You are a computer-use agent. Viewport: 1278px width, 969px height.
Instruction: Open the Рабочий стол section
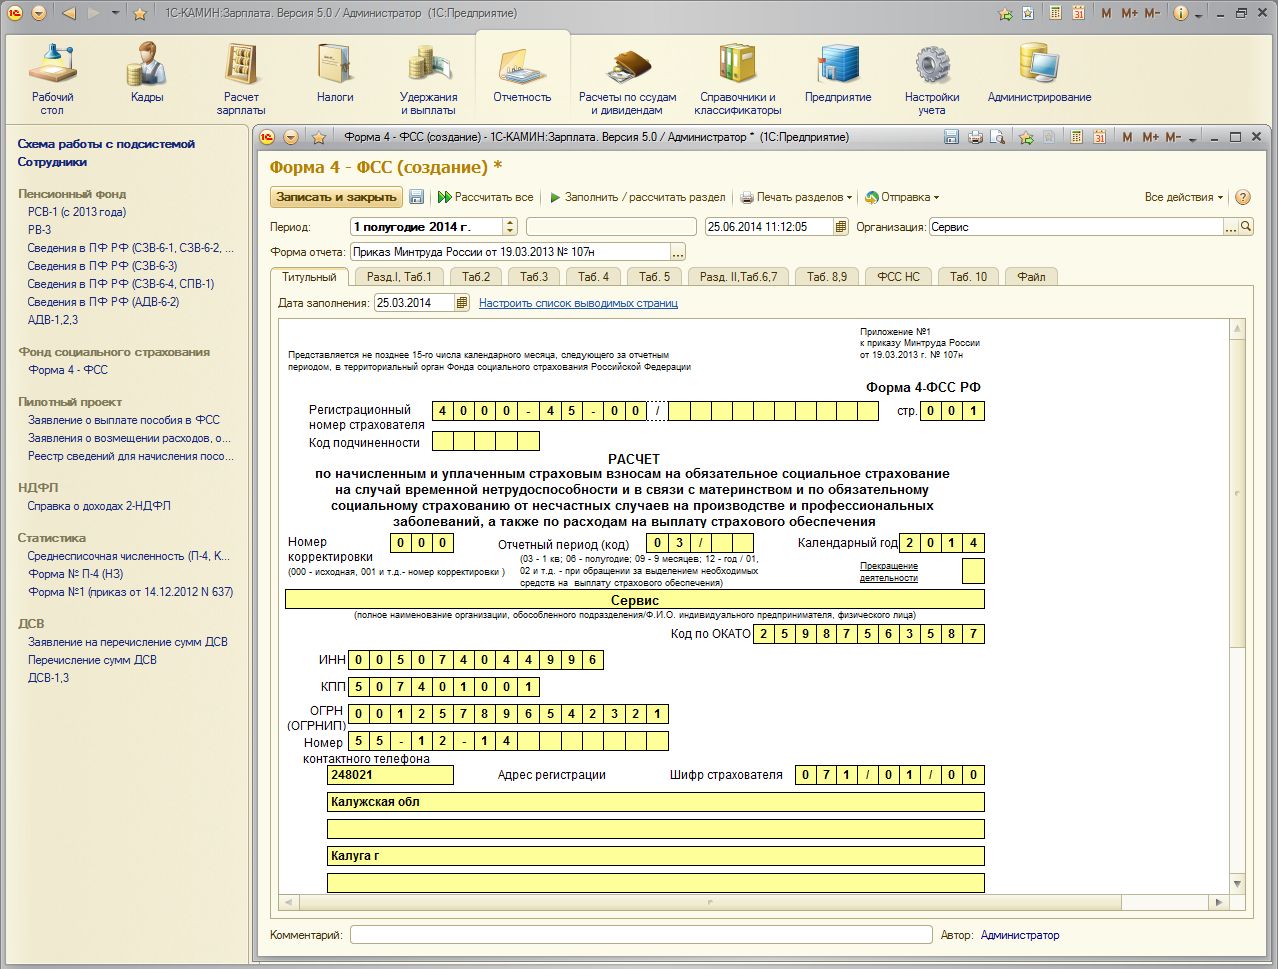[x=52, y=78]
